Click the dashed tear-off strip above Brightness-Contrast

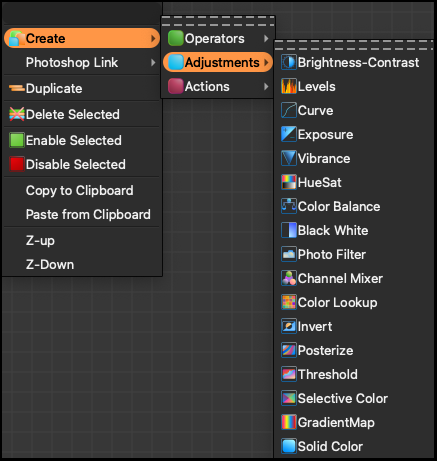(354, 45)
